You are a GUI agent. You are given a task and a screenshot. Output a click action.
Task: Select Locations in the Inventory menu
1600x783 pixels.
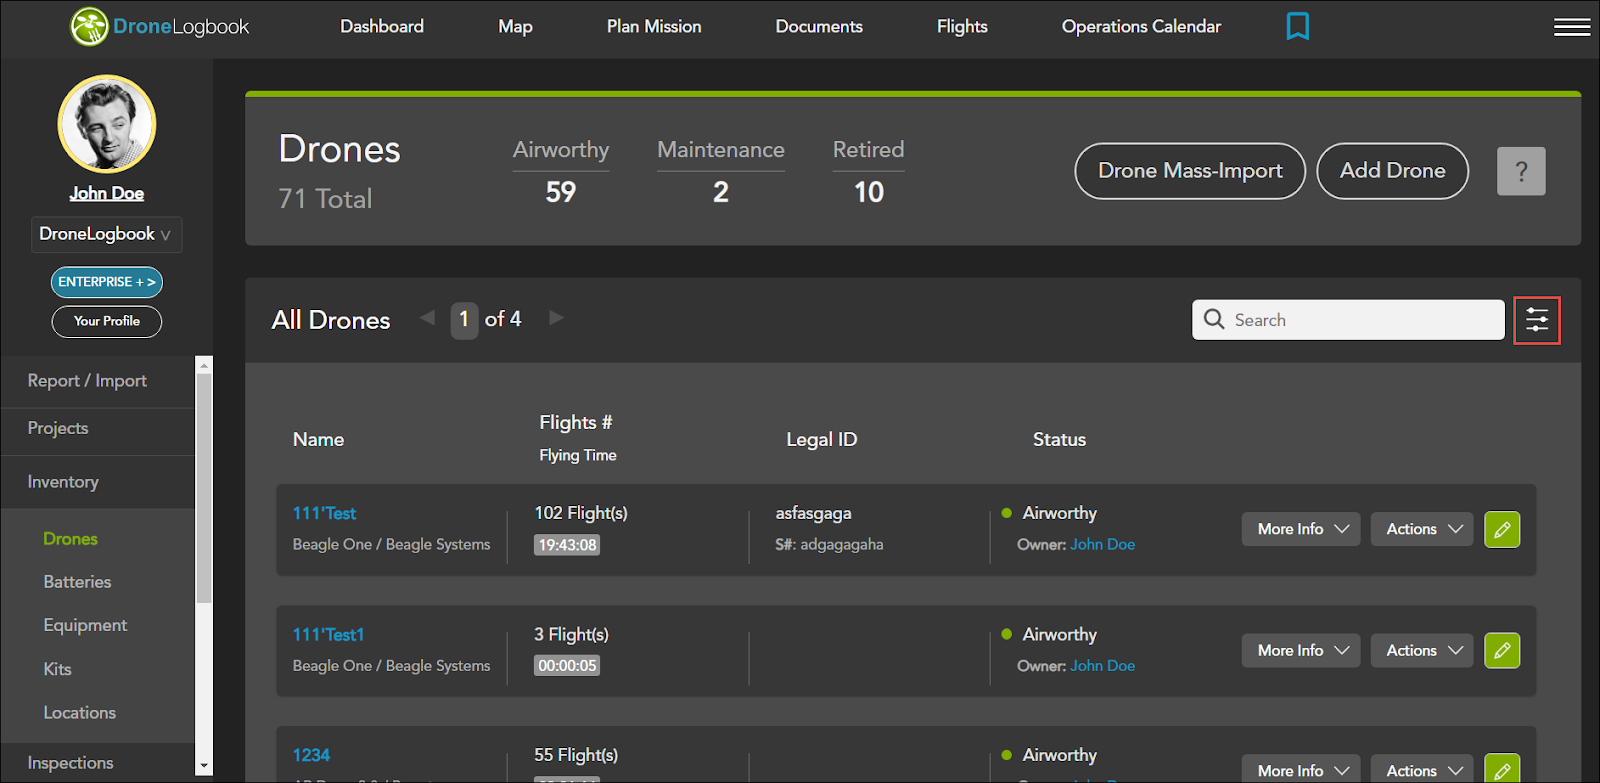click(79, 713)
